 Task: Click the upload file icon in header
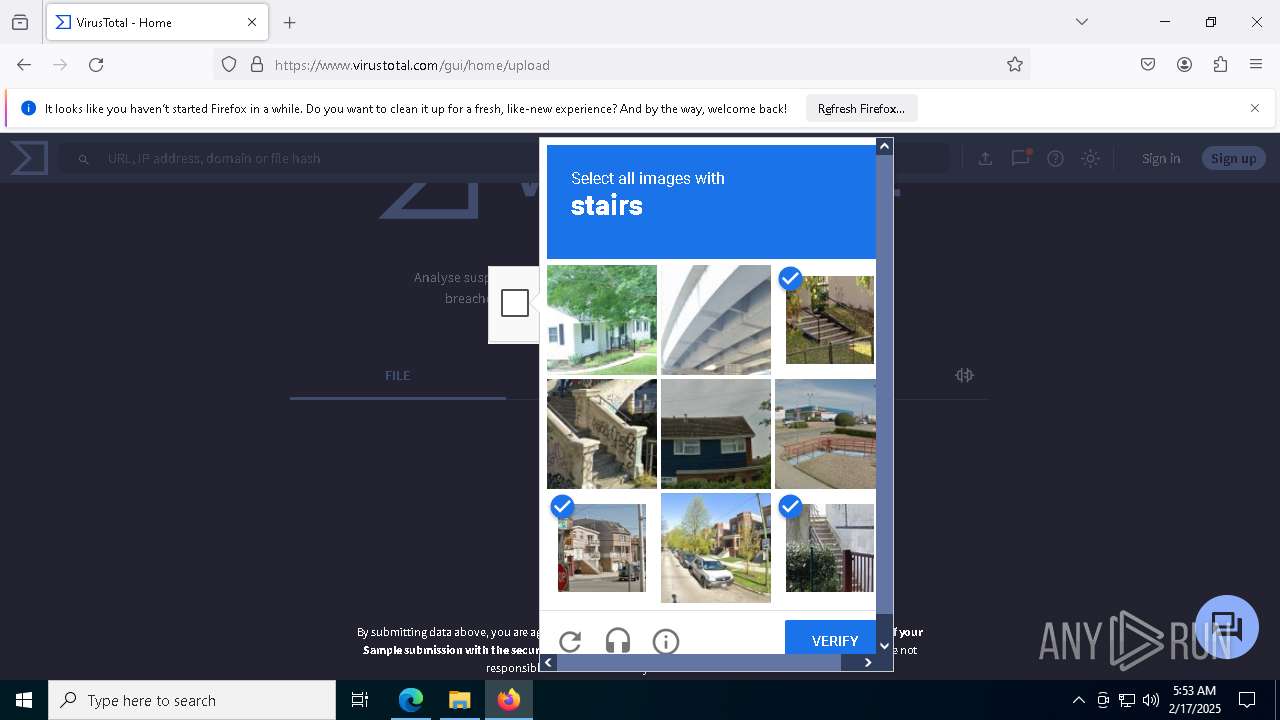[x=985, y=158]
